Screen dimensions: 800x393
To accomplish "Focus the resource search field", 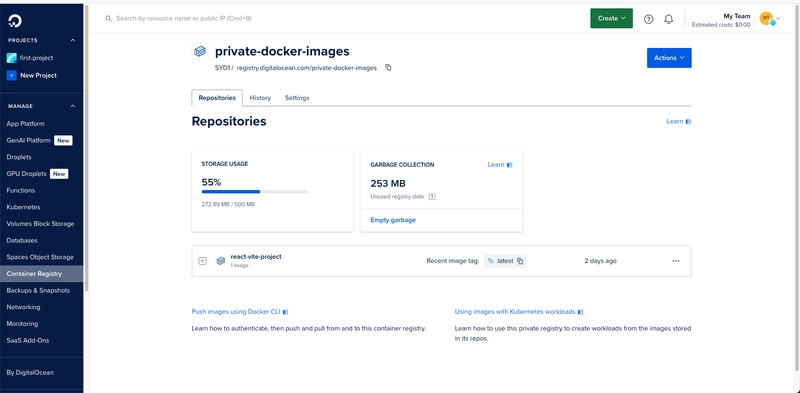I will (184, 18).
